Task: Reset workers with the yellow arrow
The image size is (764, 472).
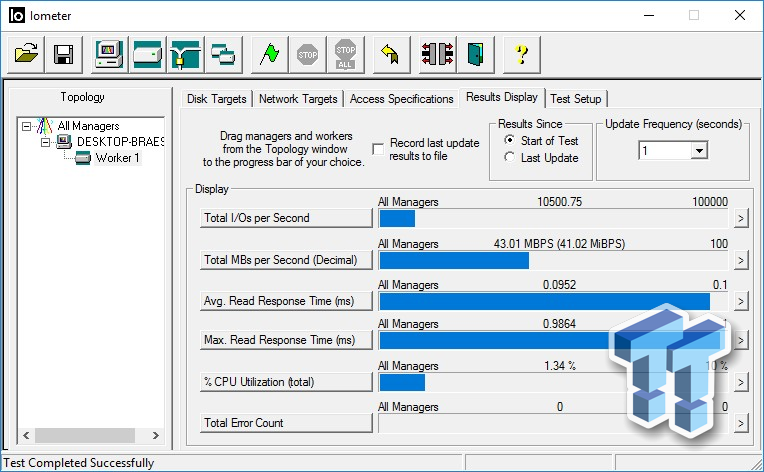Action: tap(391, 54)
